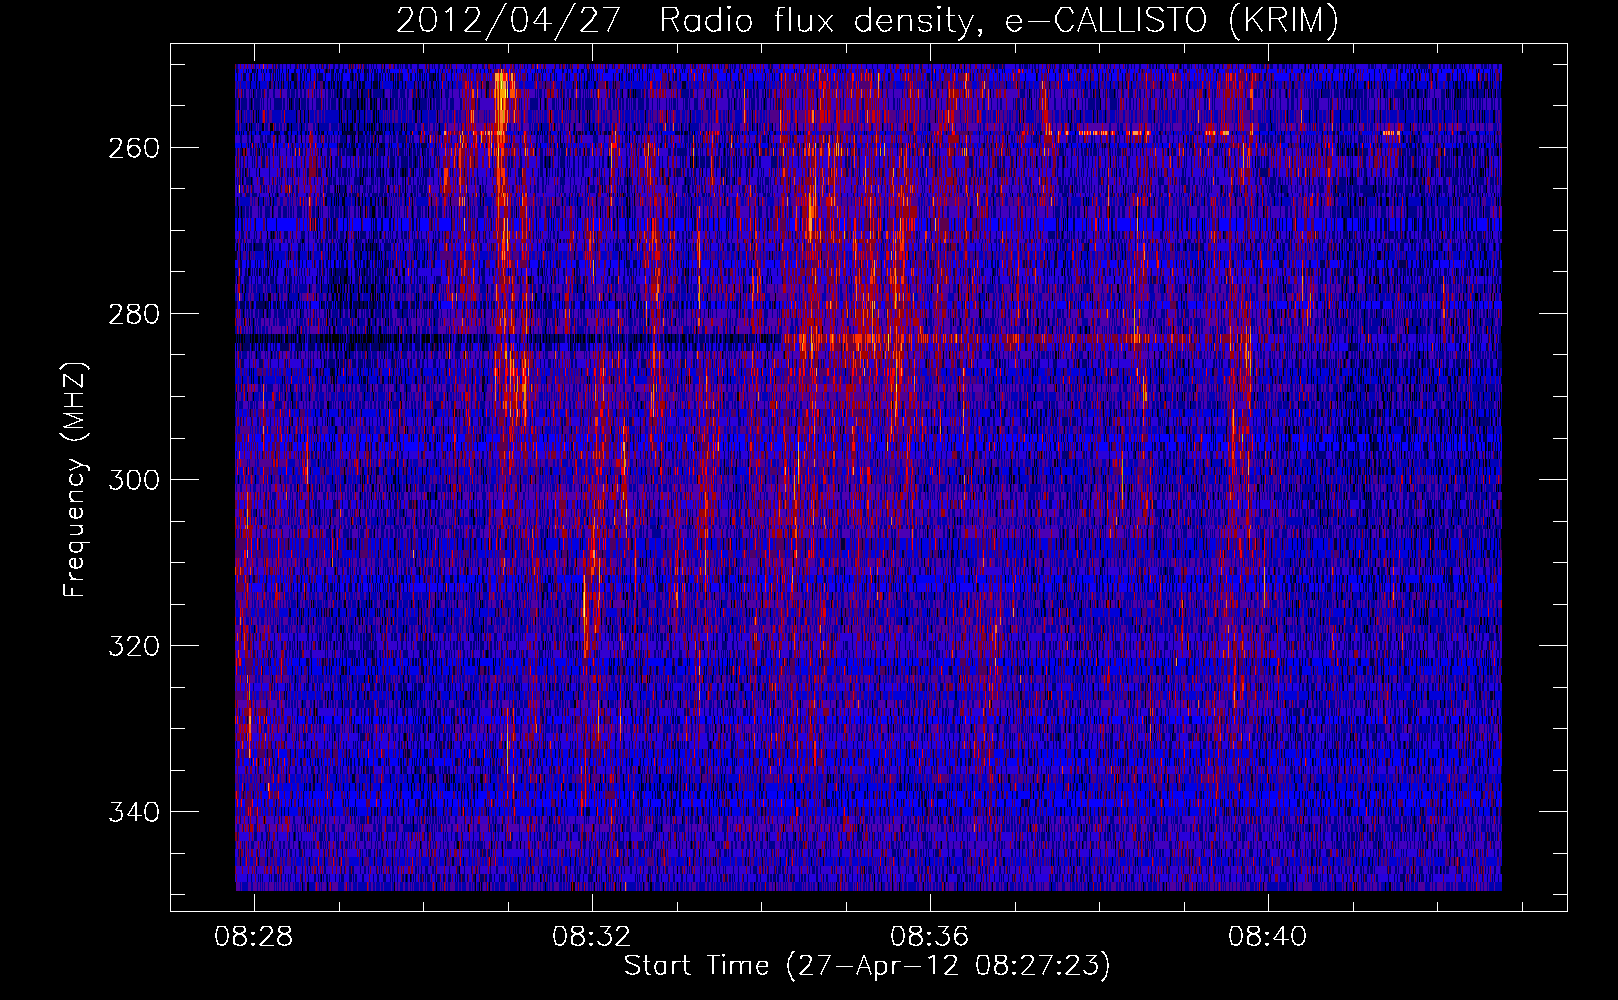The image size is (1618, 1000).
Task: Click the 08:36 time tick label
Action: [930, 937]
